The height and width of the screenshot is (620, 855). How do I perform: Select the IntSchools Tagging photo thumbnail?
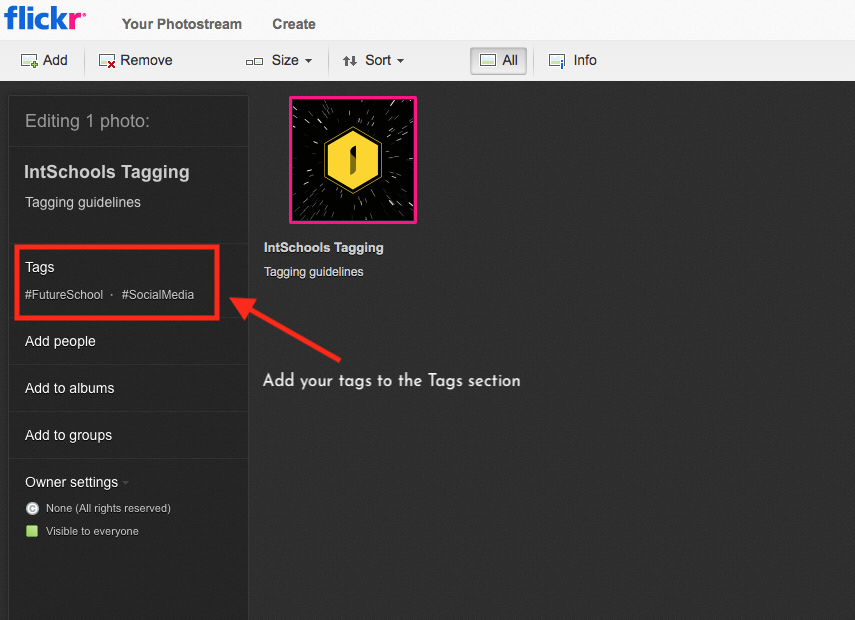[353, 160]
